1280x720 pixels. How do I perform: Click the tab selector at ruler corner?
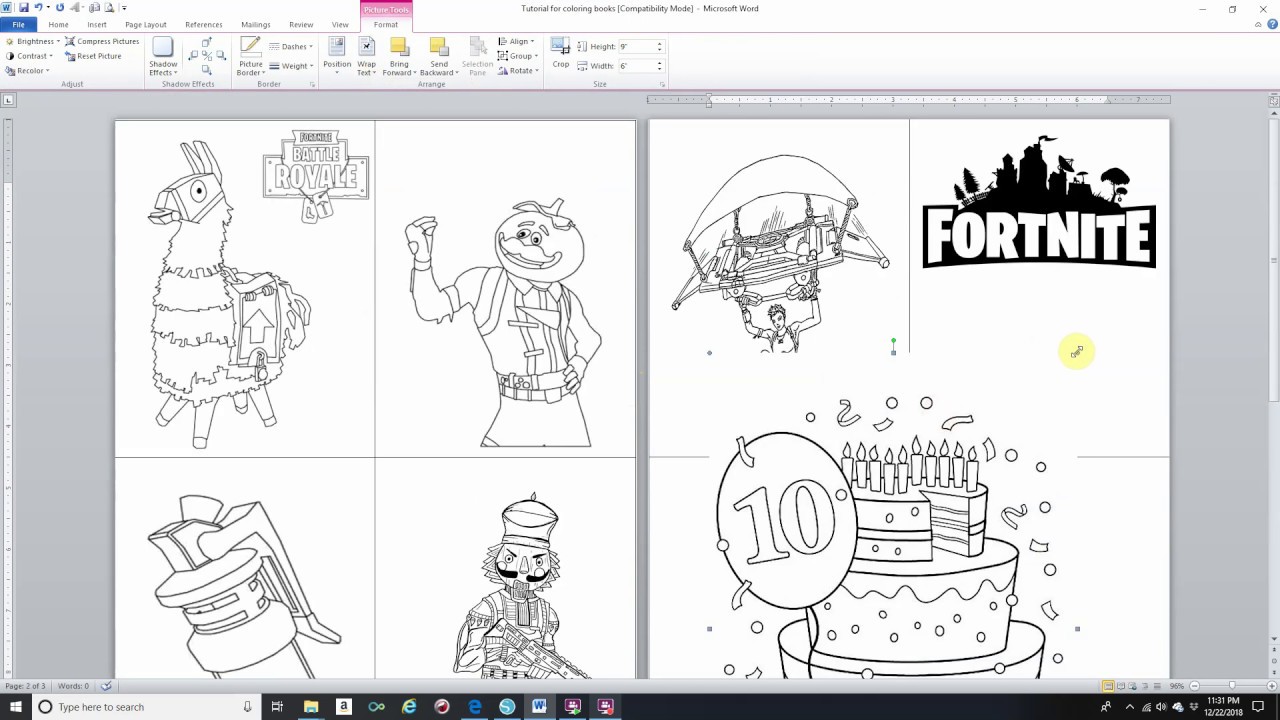(8, 100)
